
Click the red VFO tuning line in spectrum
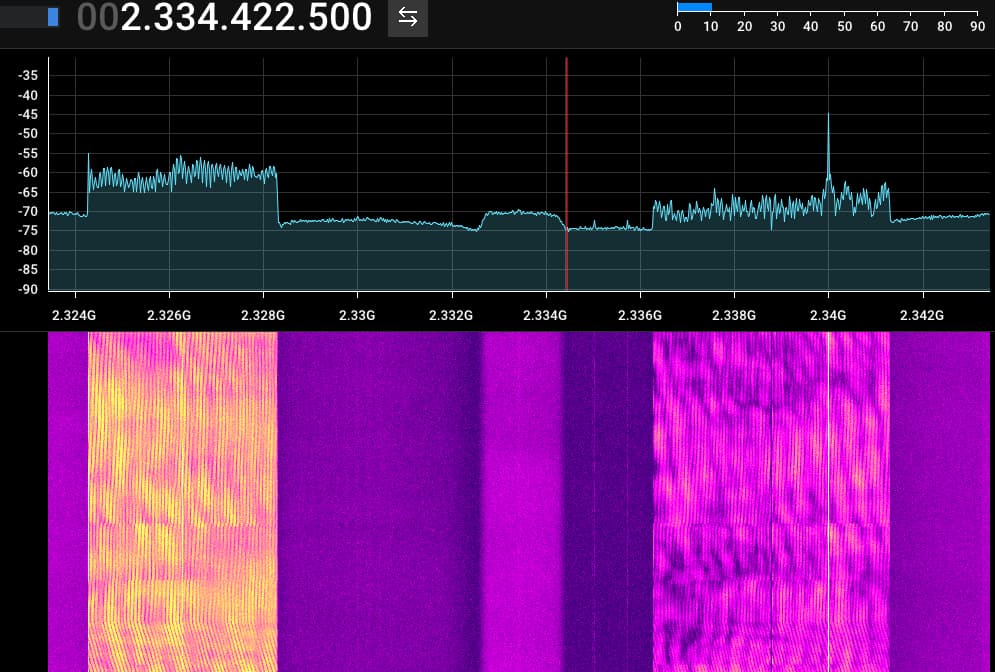[567, 174]
